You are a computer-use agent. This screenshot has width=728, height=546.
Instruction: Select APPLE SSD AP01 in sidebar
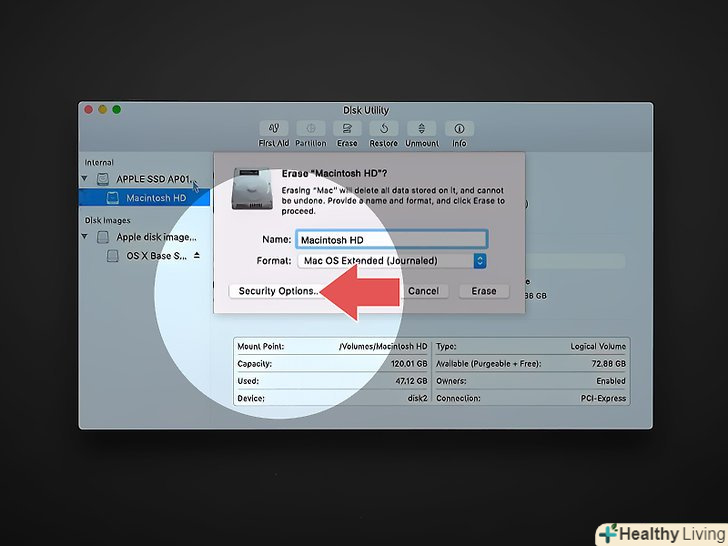pos(144,179)
